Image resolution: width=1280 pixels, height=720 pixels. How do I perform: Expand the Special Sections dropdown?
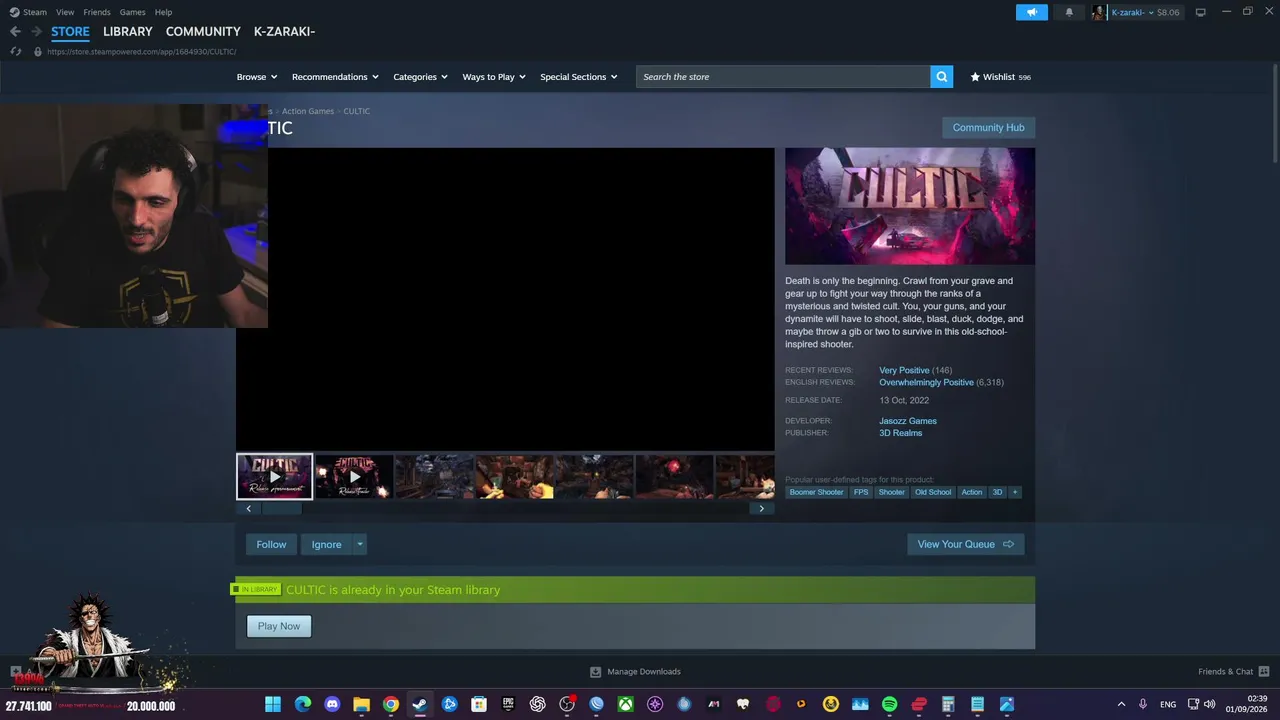coord(579,77)
